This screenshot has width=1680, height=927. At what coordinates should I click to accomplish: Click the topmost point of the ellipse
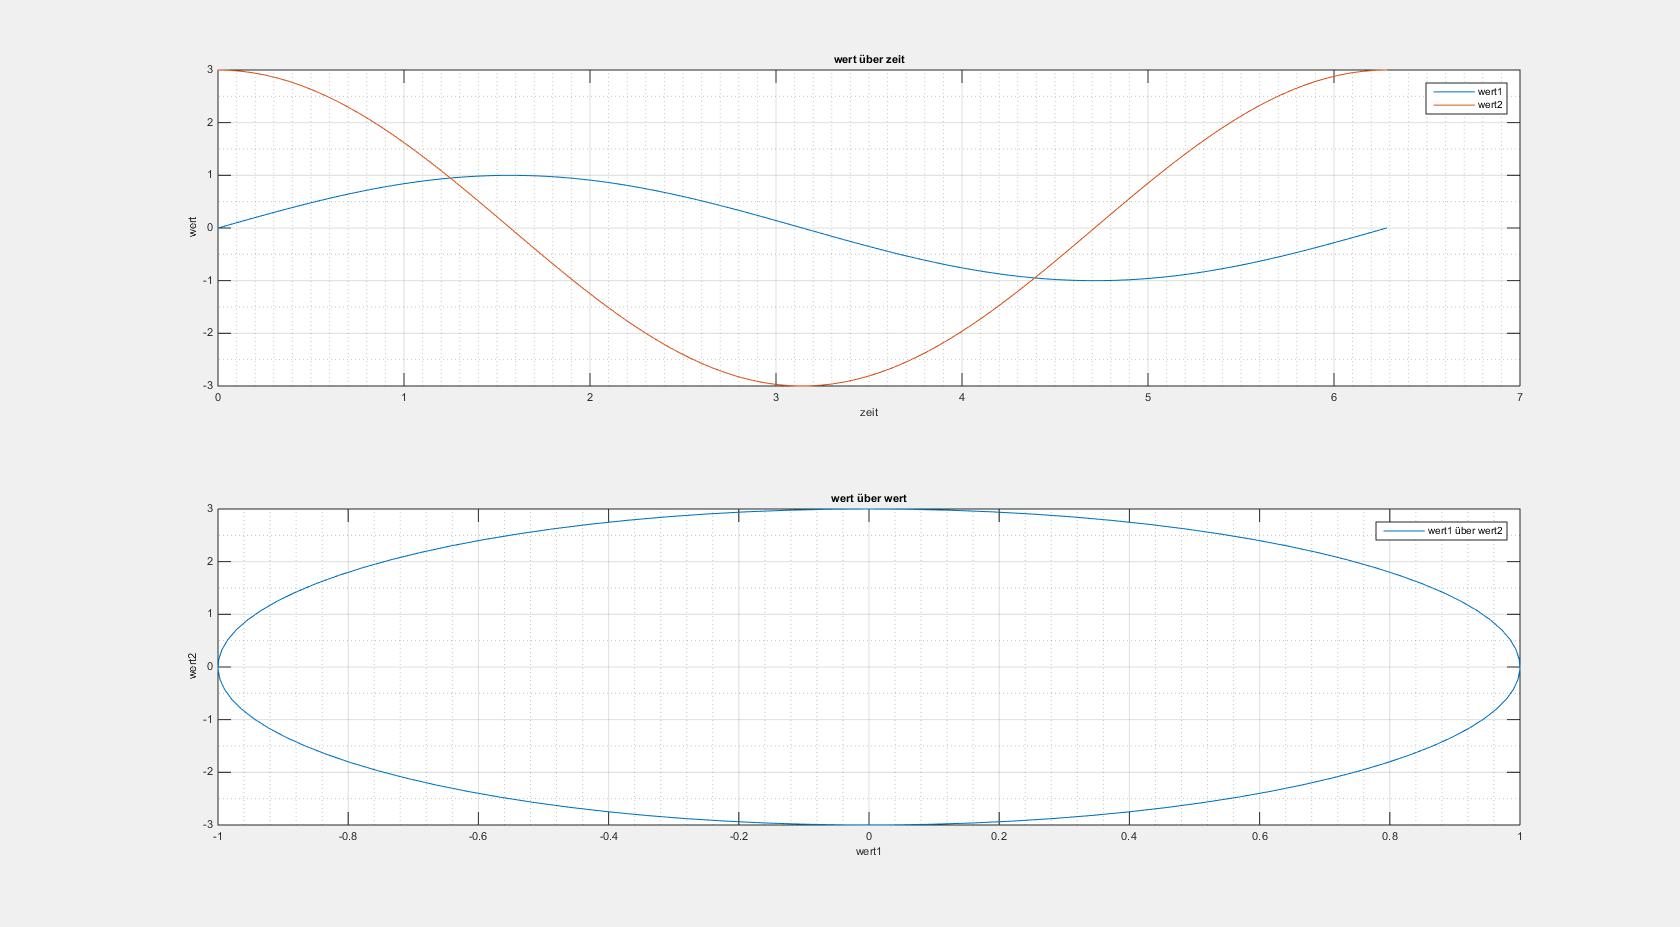pyautogui.click(x=868, y=509)
